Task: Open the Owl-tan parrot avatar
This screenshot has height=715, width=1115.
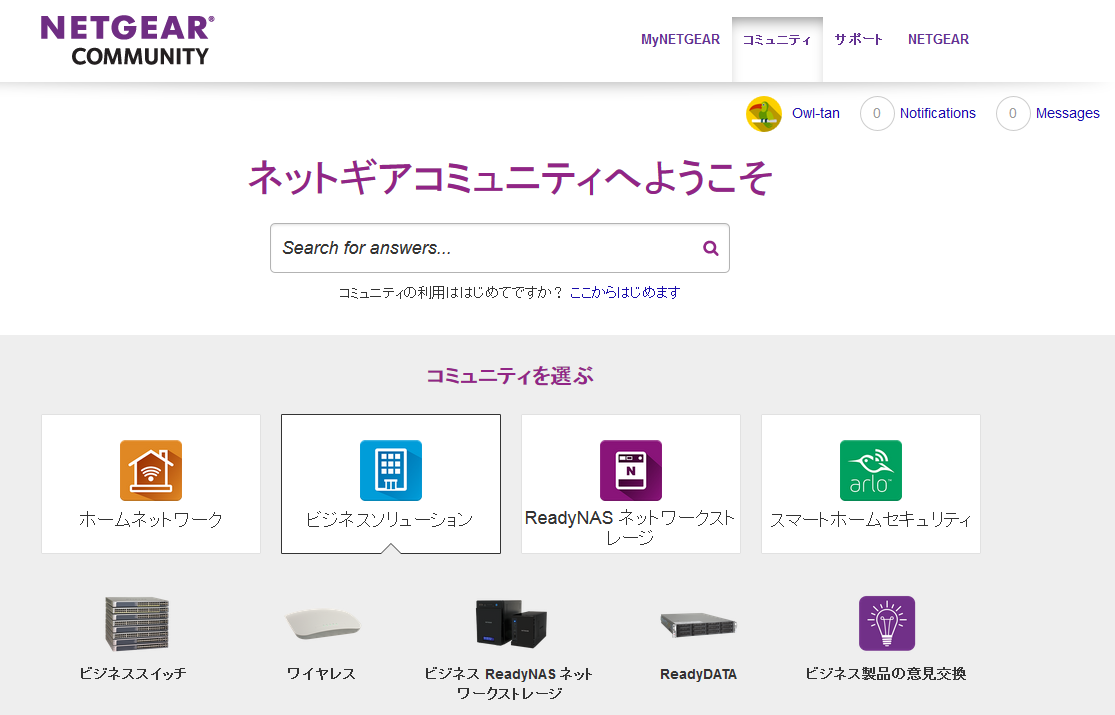Action: coord(764,114)
